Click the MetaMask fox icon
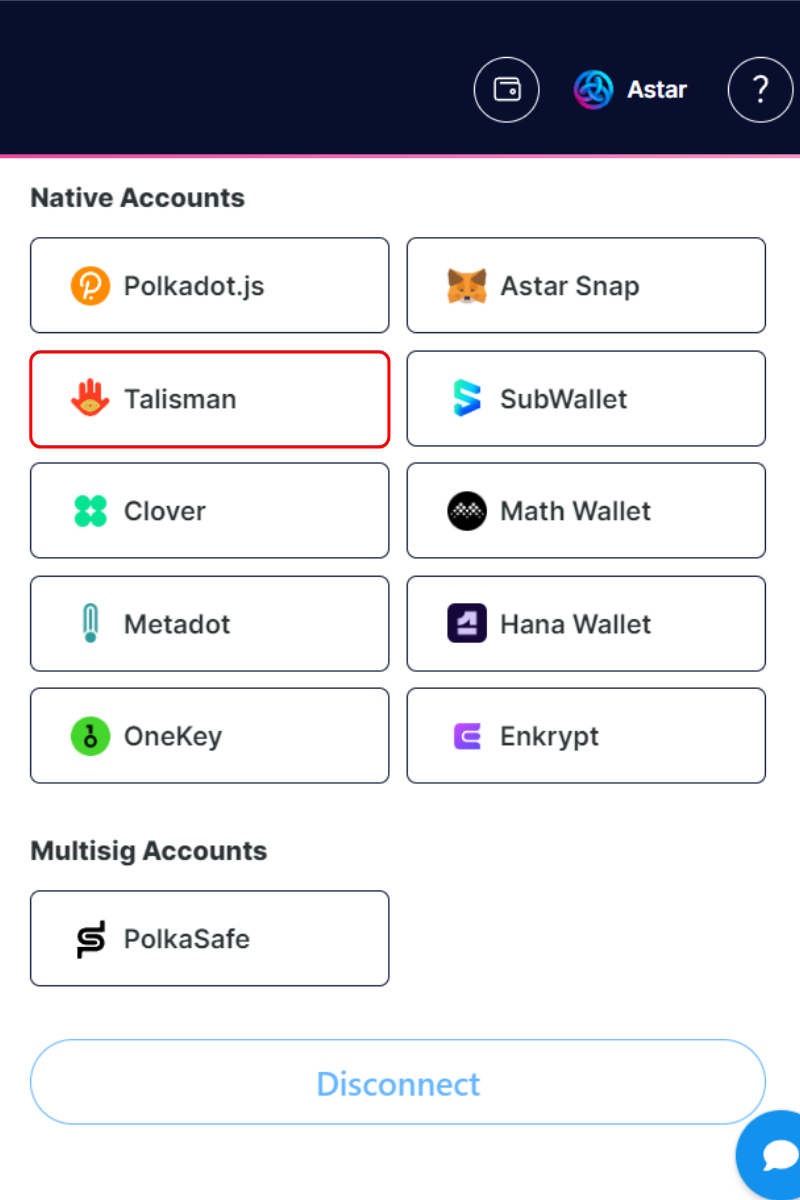Image resolution: width=800 pixels, height=1200 pixels. click(x=466, y=286)
